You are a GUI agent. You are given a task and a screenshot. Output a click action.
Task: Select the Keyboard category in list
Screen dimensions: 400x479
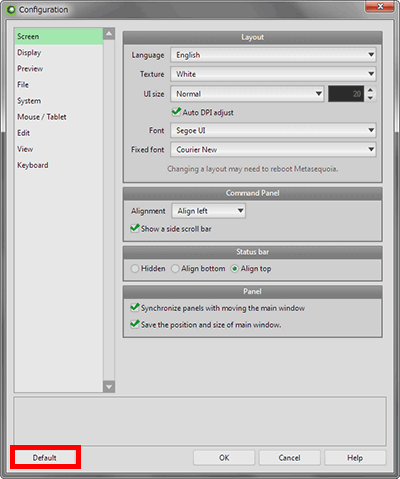33,165
